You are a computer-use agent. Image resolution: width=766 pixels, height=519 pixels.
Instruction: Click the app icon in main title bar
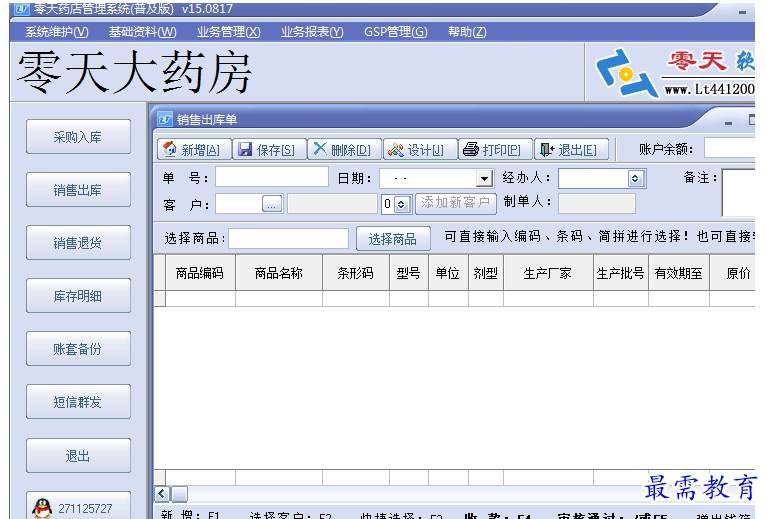[22, 9]
